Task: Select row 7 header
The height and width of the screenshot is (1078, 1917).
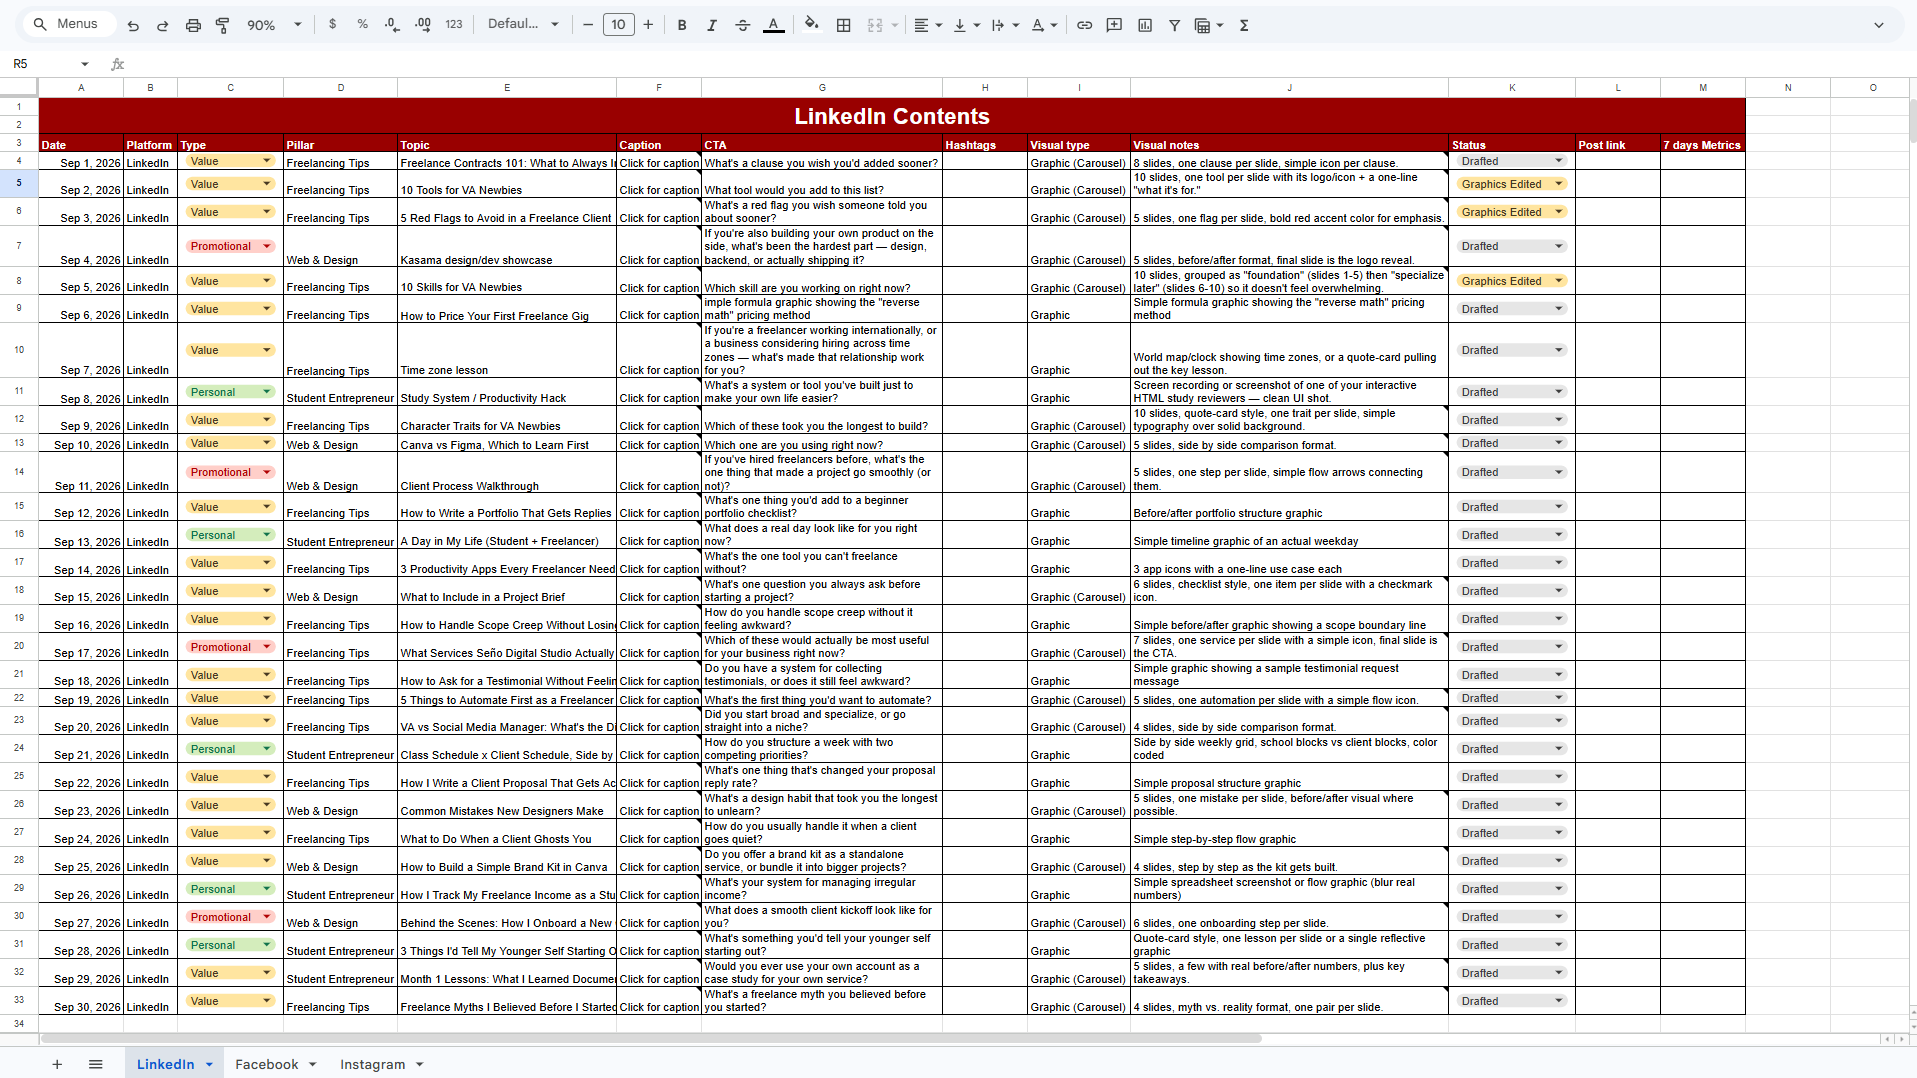Action: pyautogui.click(x=19, y=246)
